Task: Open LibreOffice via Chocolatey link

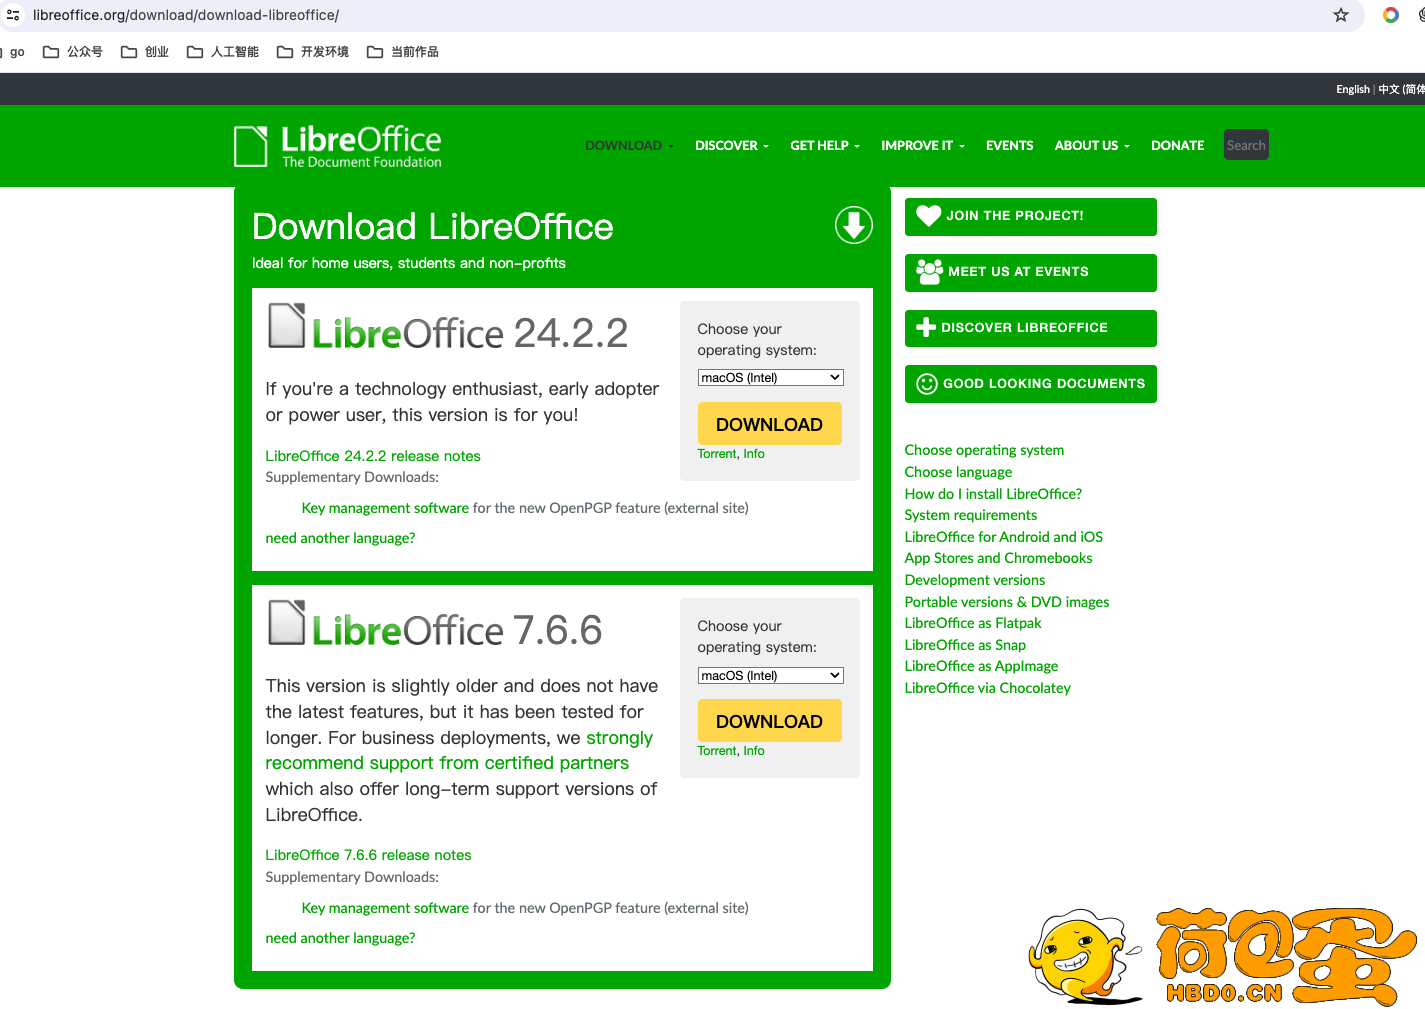Action: (987, 688)
